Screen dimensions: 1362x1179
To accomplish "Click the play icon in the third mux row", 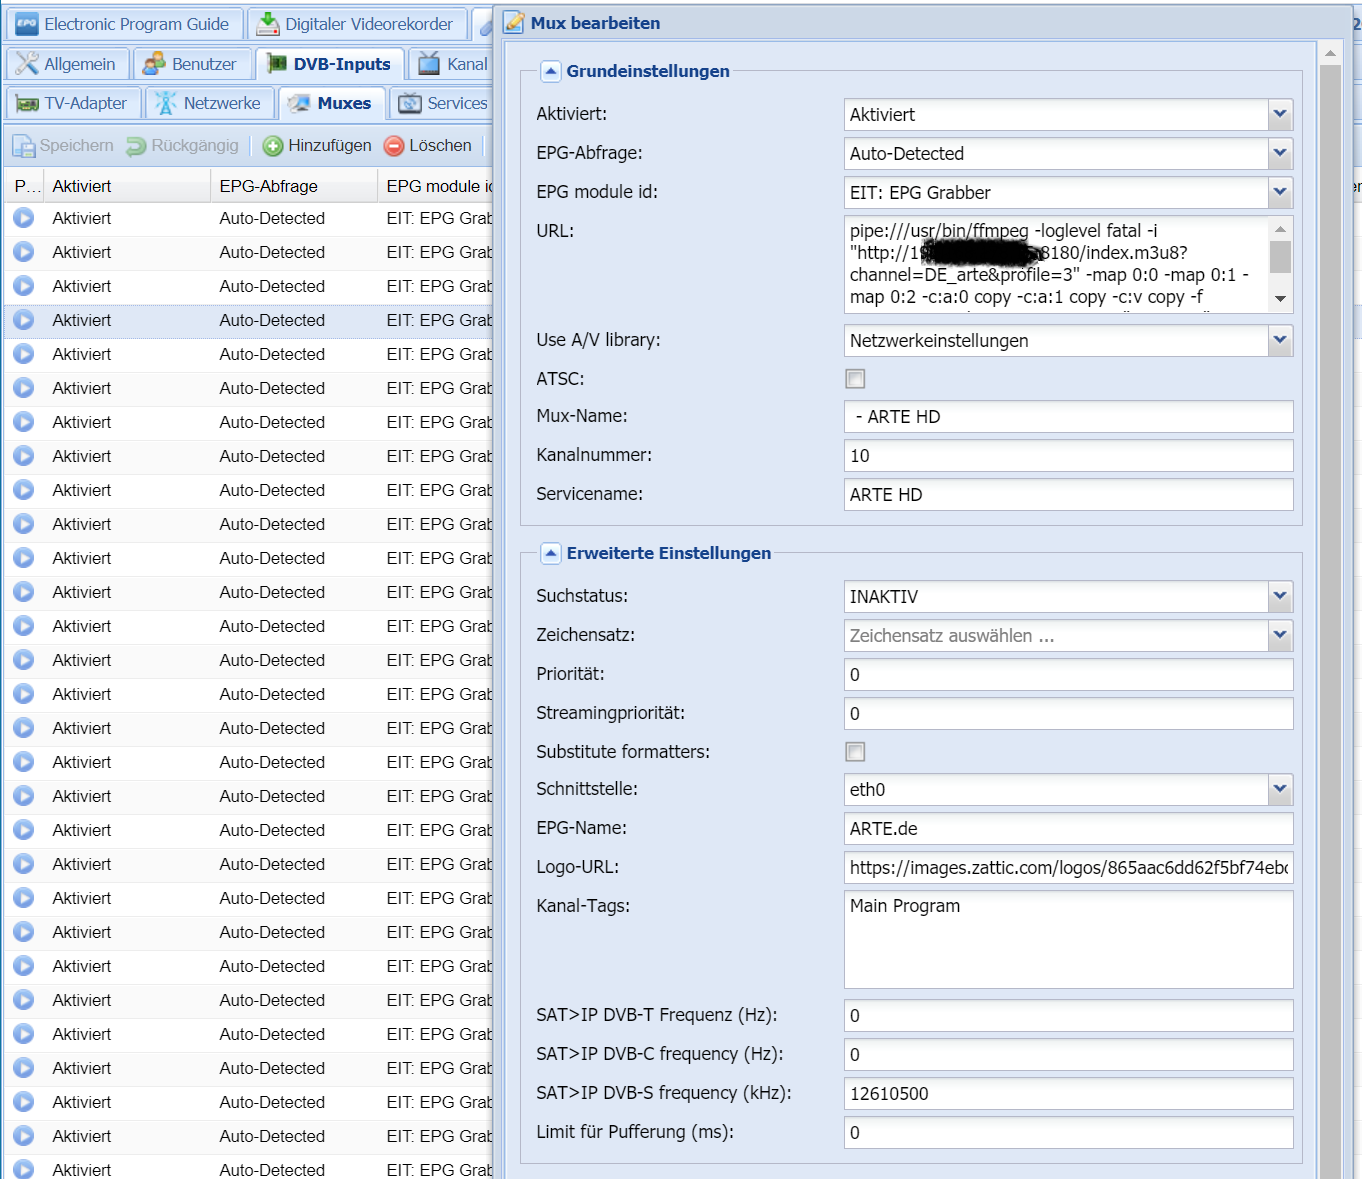I will (x=24, y=286).
